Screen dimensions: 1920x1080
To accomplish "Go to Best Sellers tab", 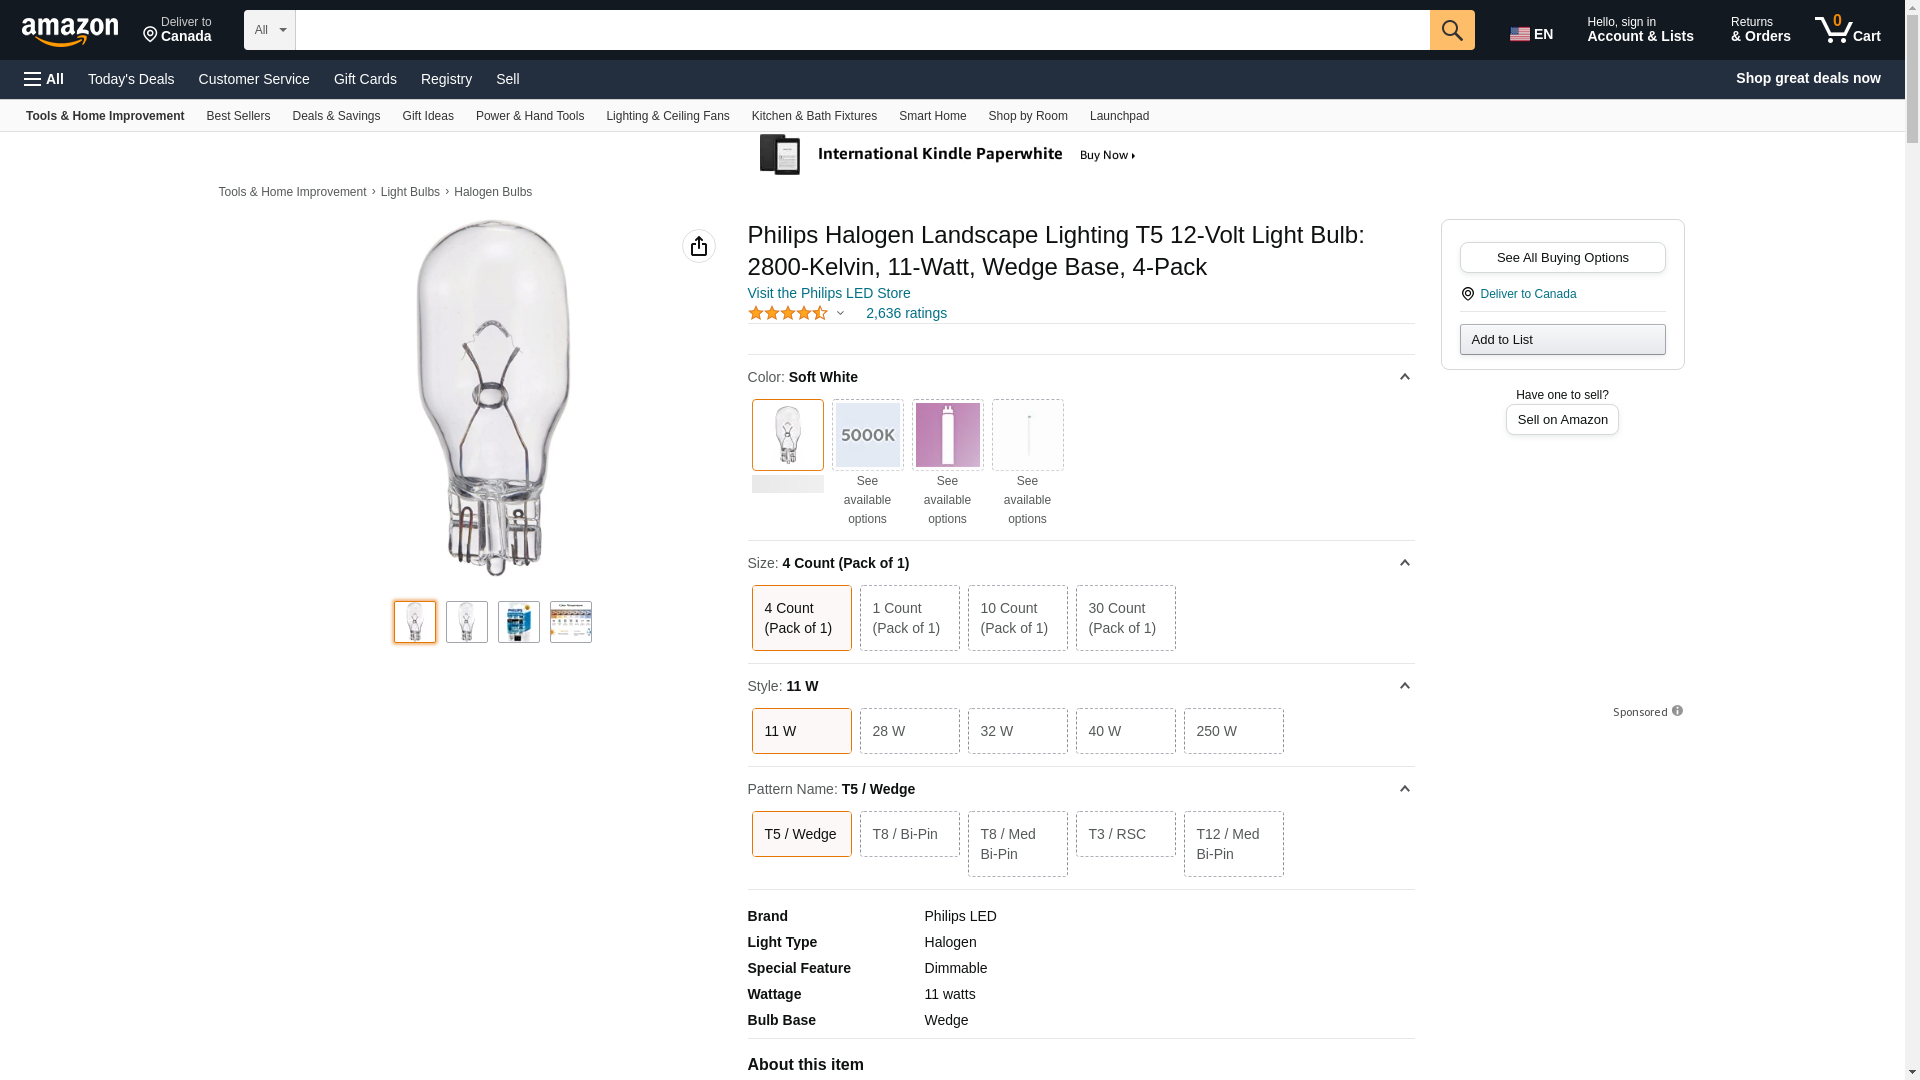I will pyautogui.click(x=238, y=116).
